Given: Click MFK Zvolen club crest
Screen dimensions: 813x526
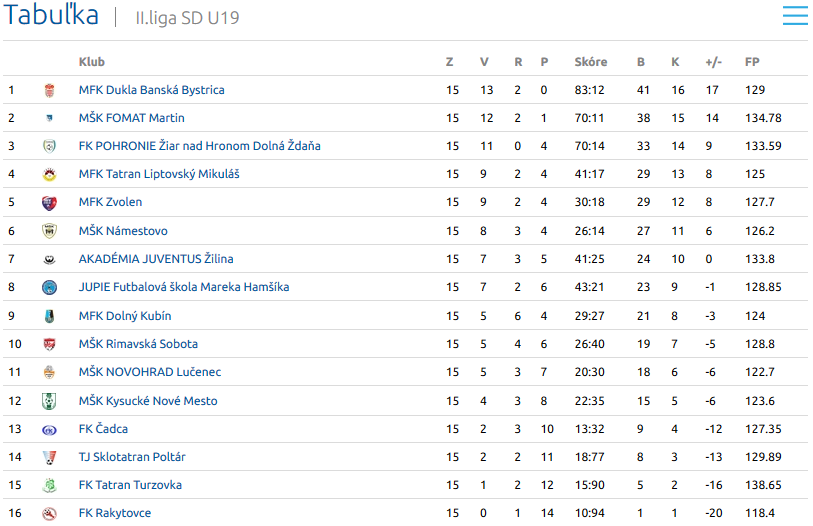Looking at the screenshot, I should click(49, 202).
